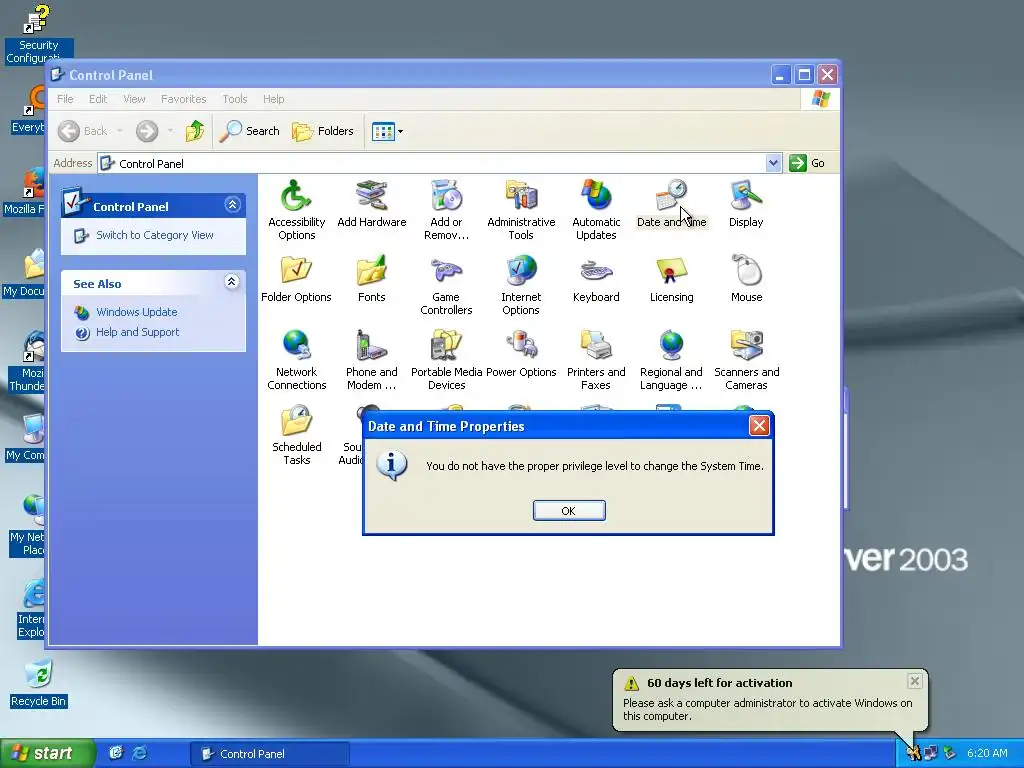1024x768 pixels.
Task: Open Internet Options icon
Action: 521,285
